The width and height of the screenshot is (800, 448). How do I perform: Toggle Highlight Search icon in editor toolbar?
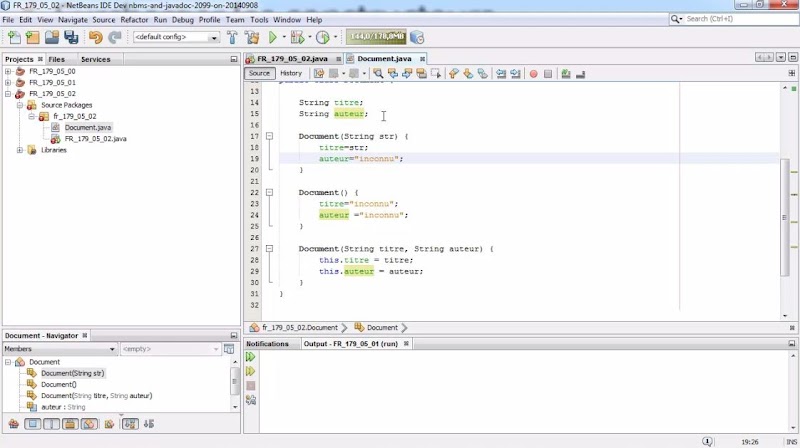click(x=421, y=74)
